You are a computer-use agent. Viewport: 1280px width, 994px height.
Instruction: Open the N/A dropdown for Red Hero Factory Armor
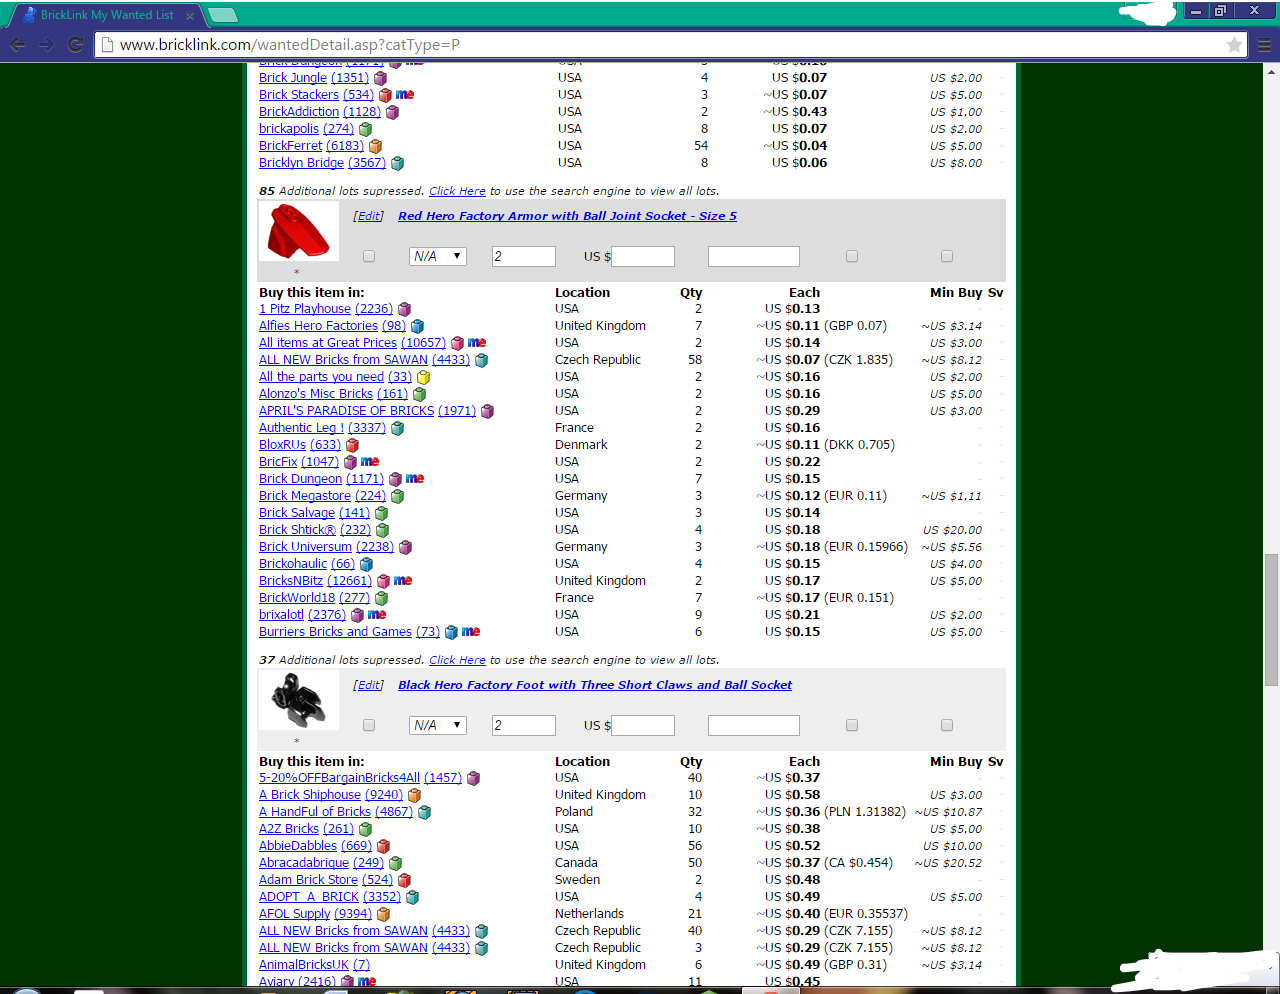coord(438,257)
